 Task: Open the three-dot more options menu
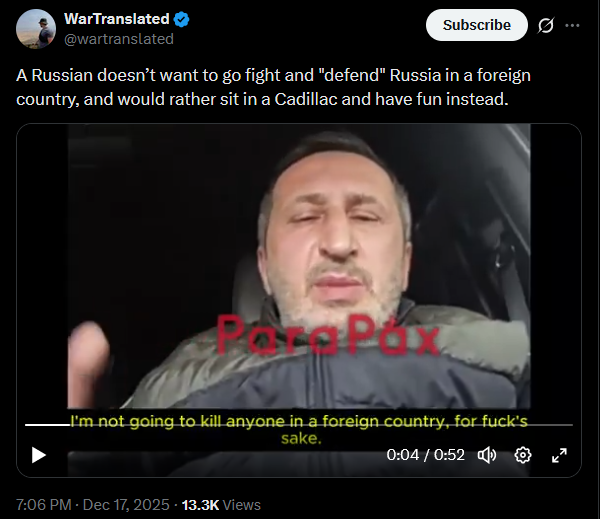pyautogui.click(x=572, y=25)
